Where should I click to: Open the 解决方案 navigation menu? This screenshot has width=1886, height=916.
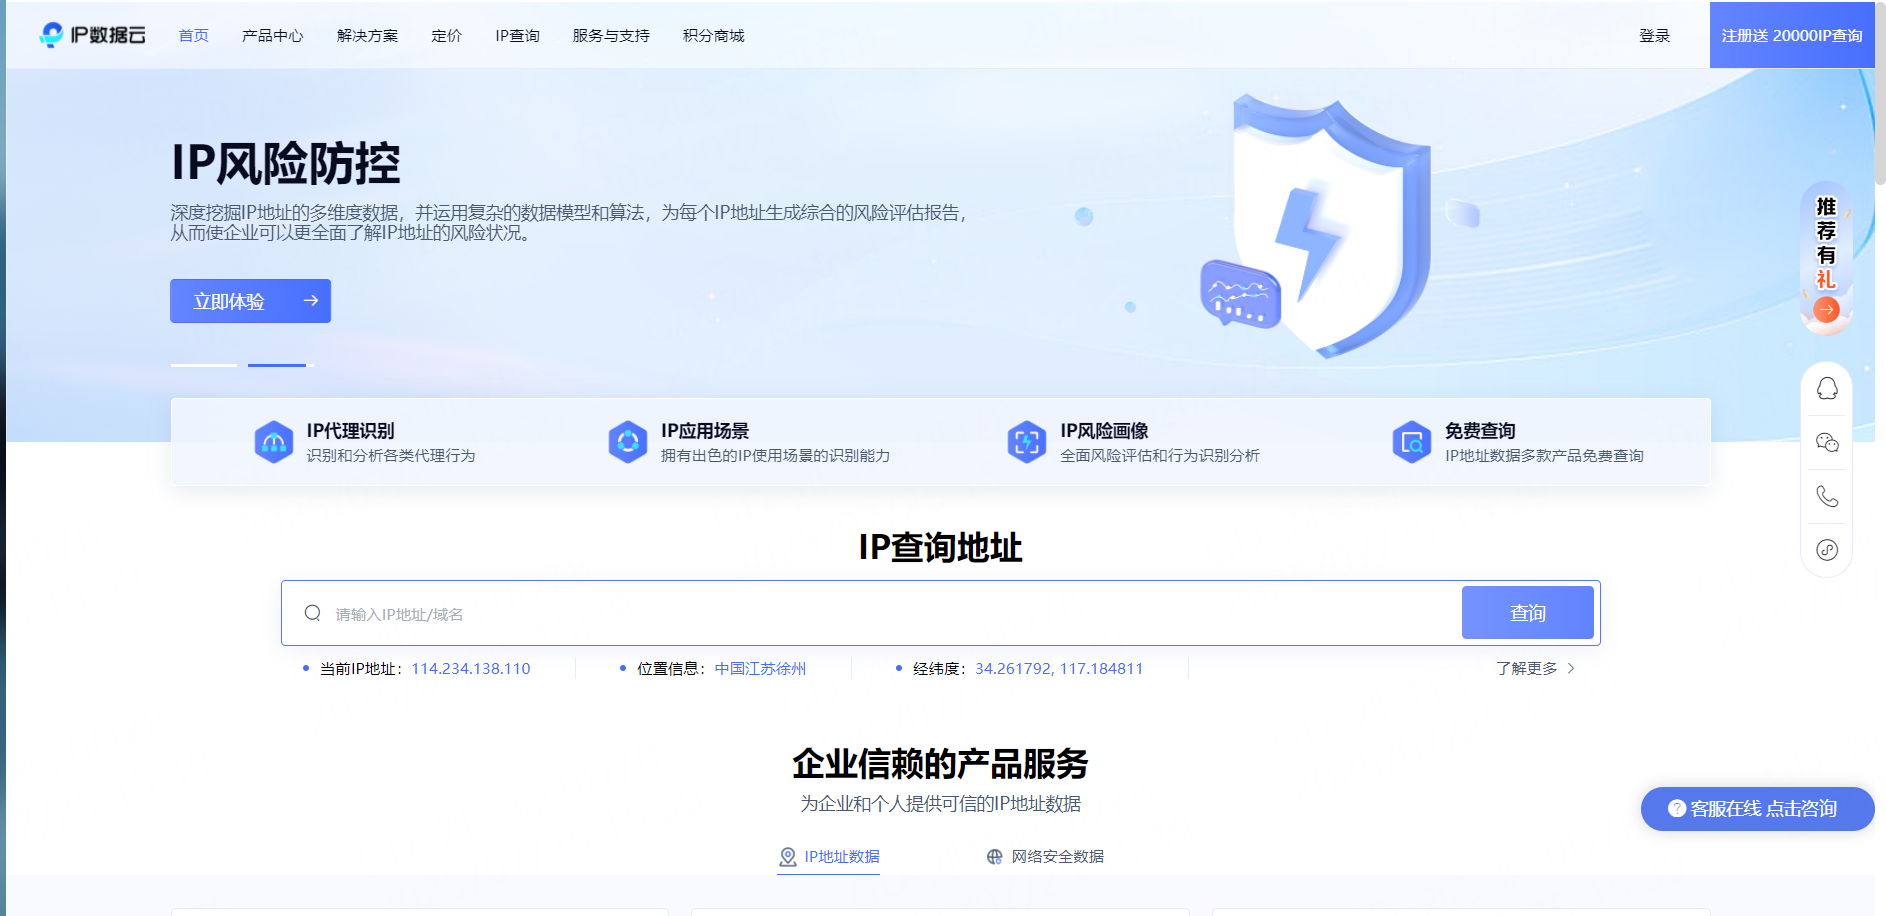coord(367,36)
